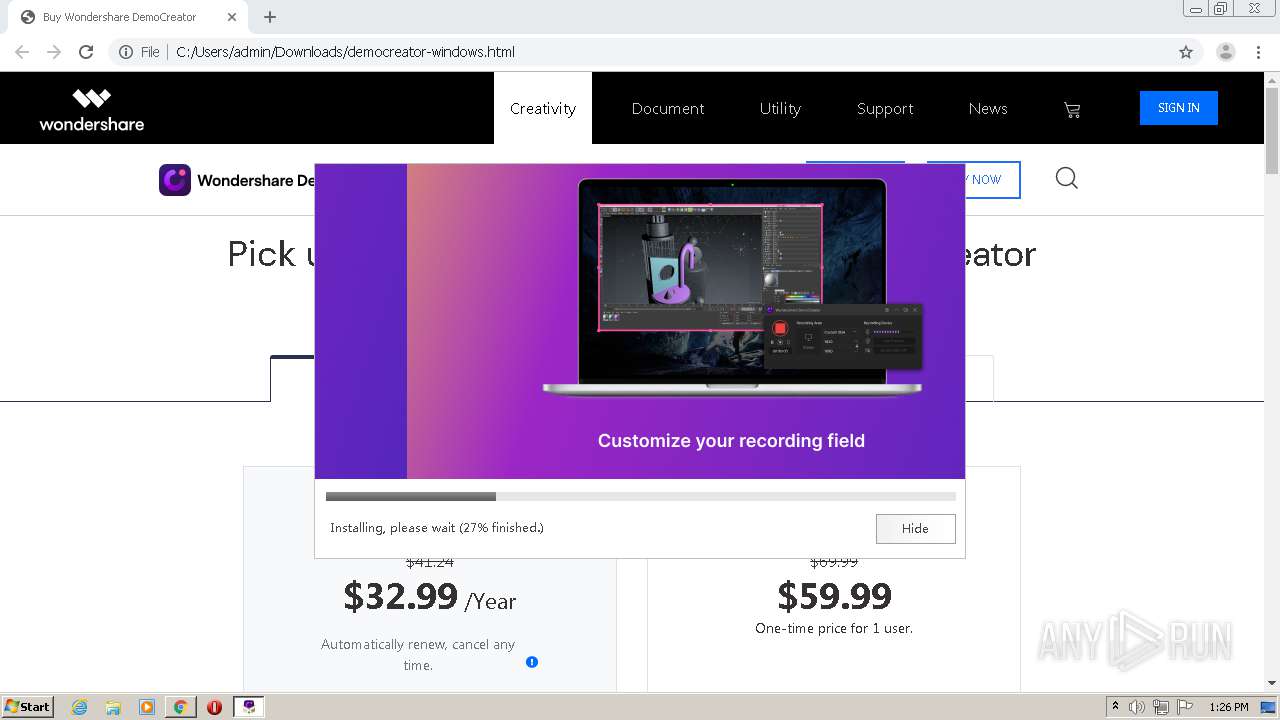Click 'One-time price for 1 user.' text

(834, 629)
